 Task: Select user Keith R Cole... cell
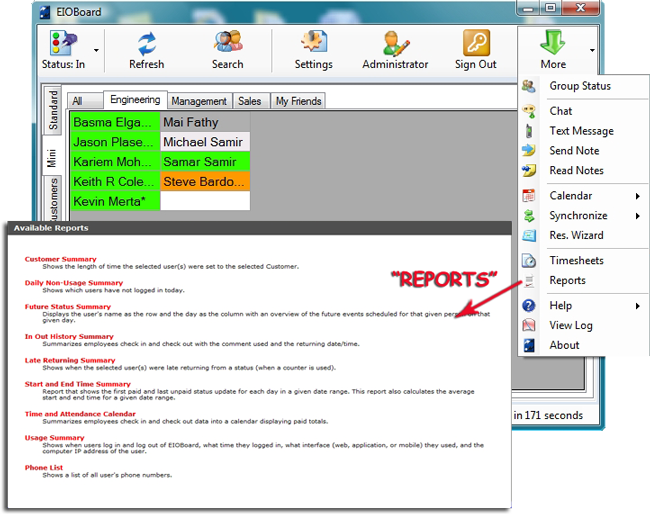point(115,182)
